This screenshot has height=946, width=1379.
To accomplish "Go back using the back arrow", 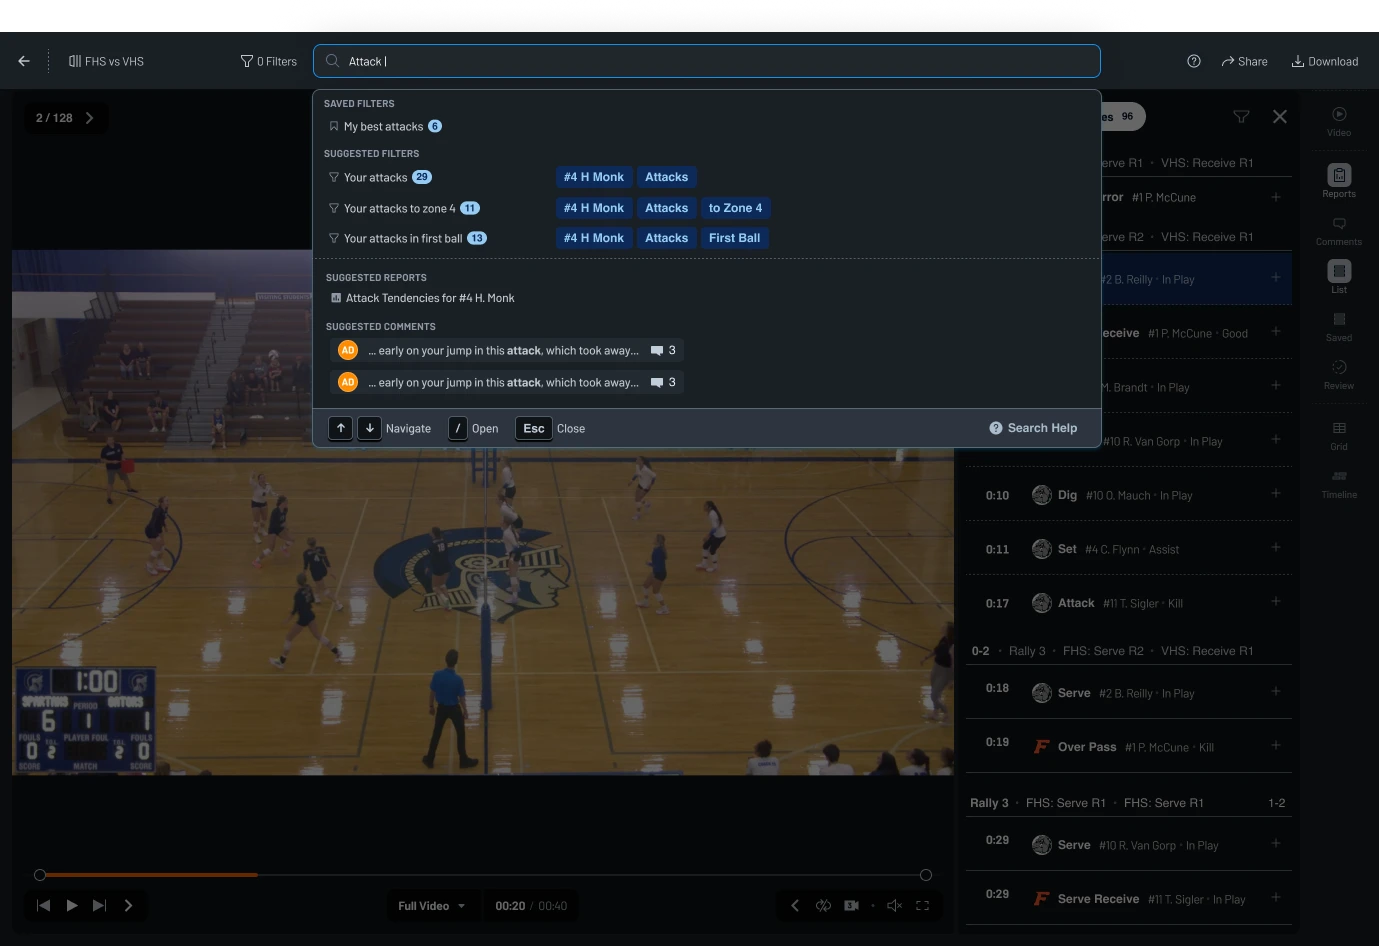I will tap(24, 61).
